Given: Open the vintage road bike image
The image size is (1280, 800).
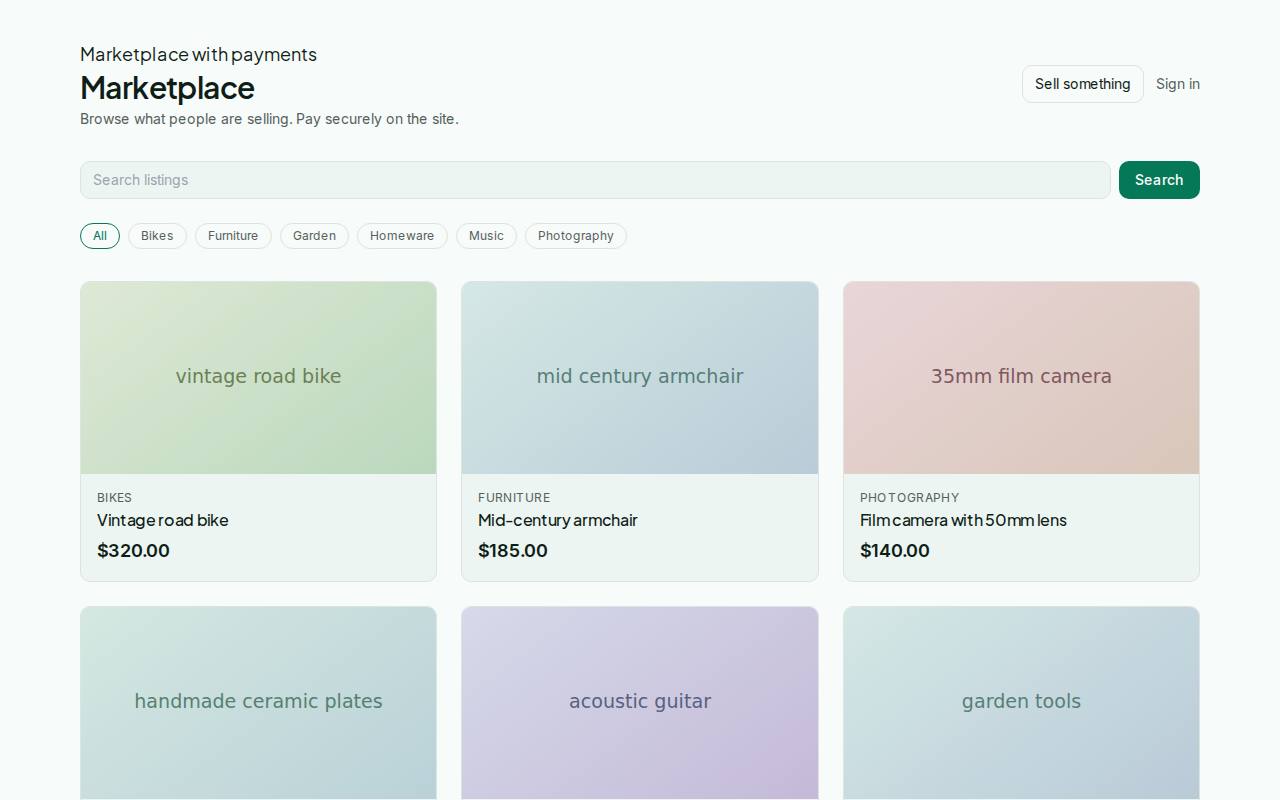Looking at the screenshot, I should [258, 378].
